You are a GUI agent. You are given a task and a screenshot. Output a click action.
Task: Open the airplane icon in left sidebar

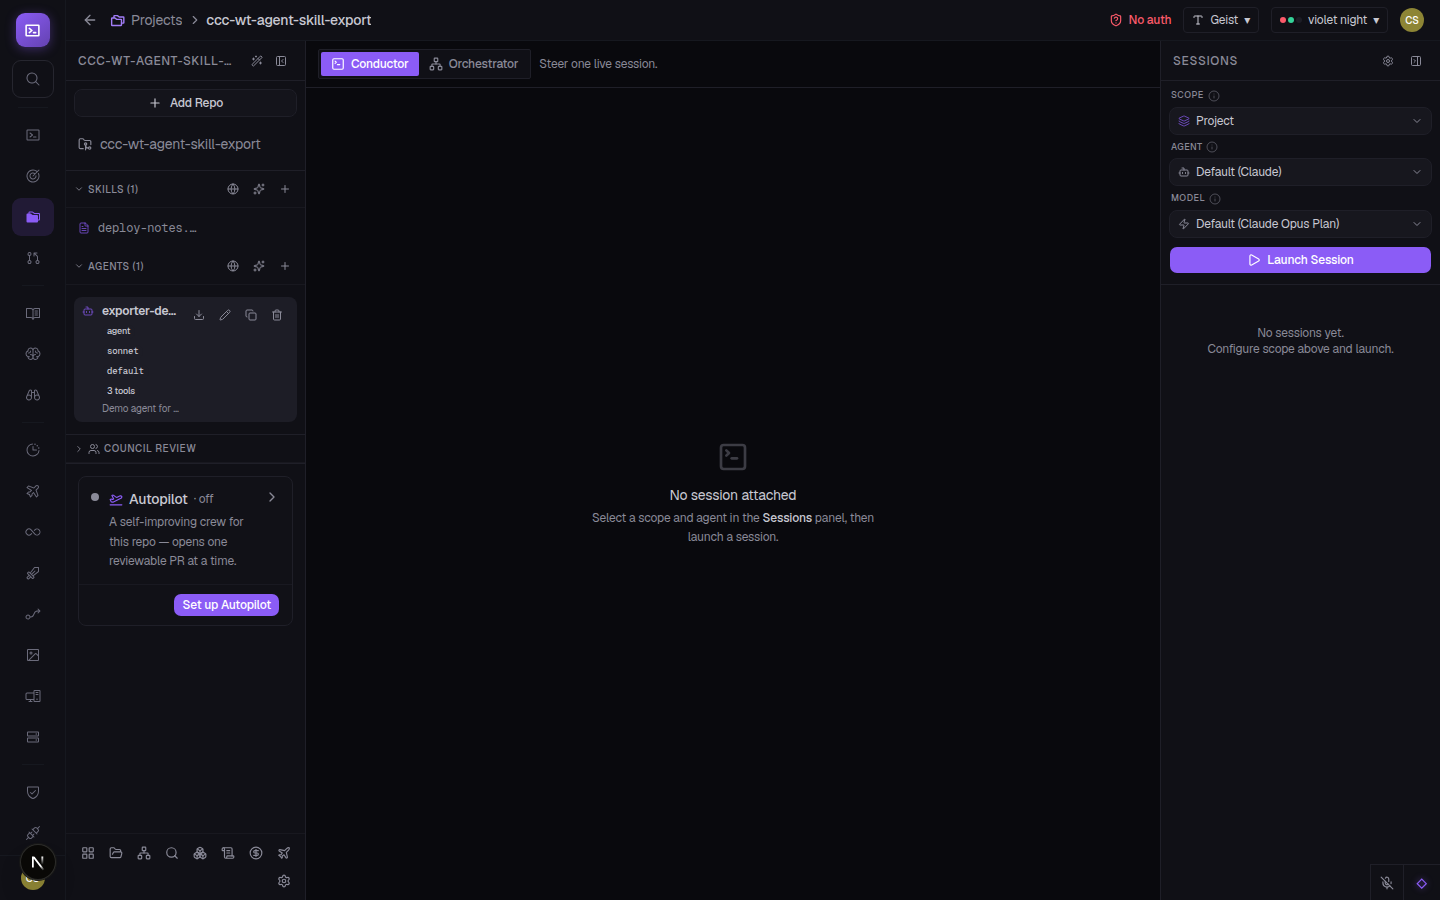(x=33, y=491)
